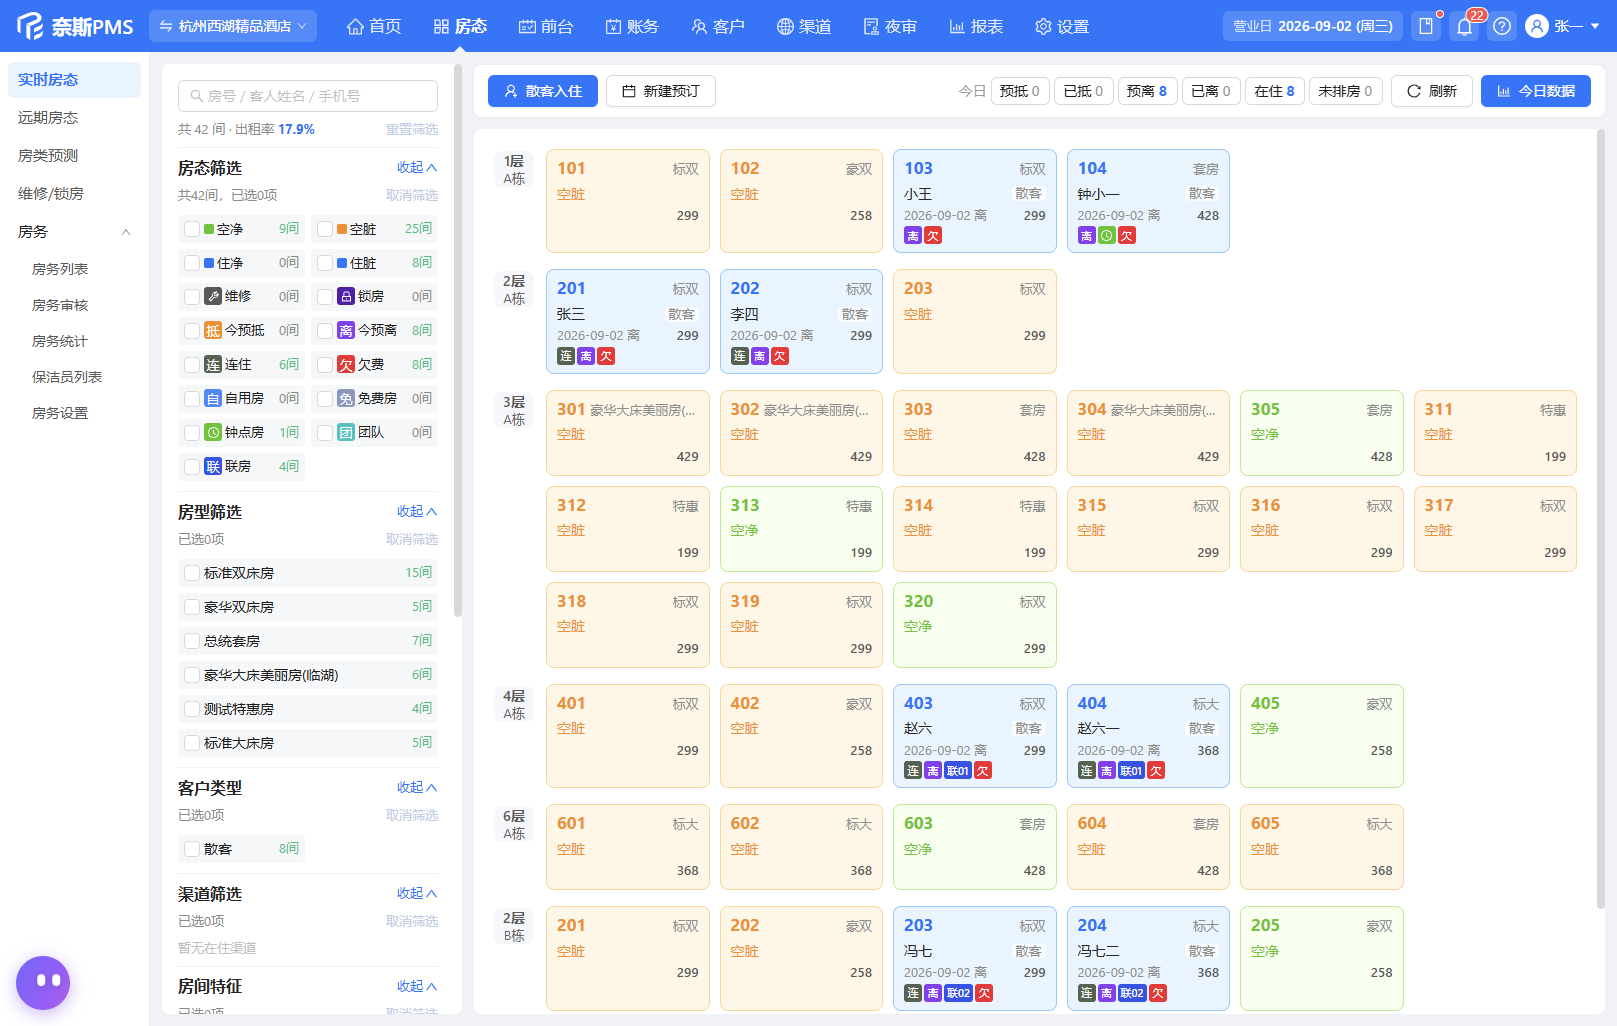
Task: Check the 总统套房 room type filter
Action: [192, 641]
